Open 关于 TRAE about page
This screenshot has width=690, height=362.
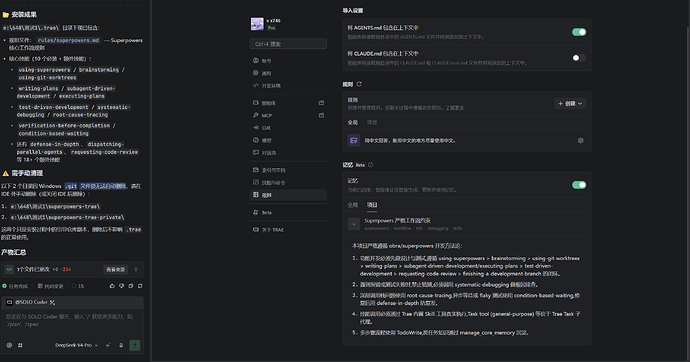click(x=288, y=230)
